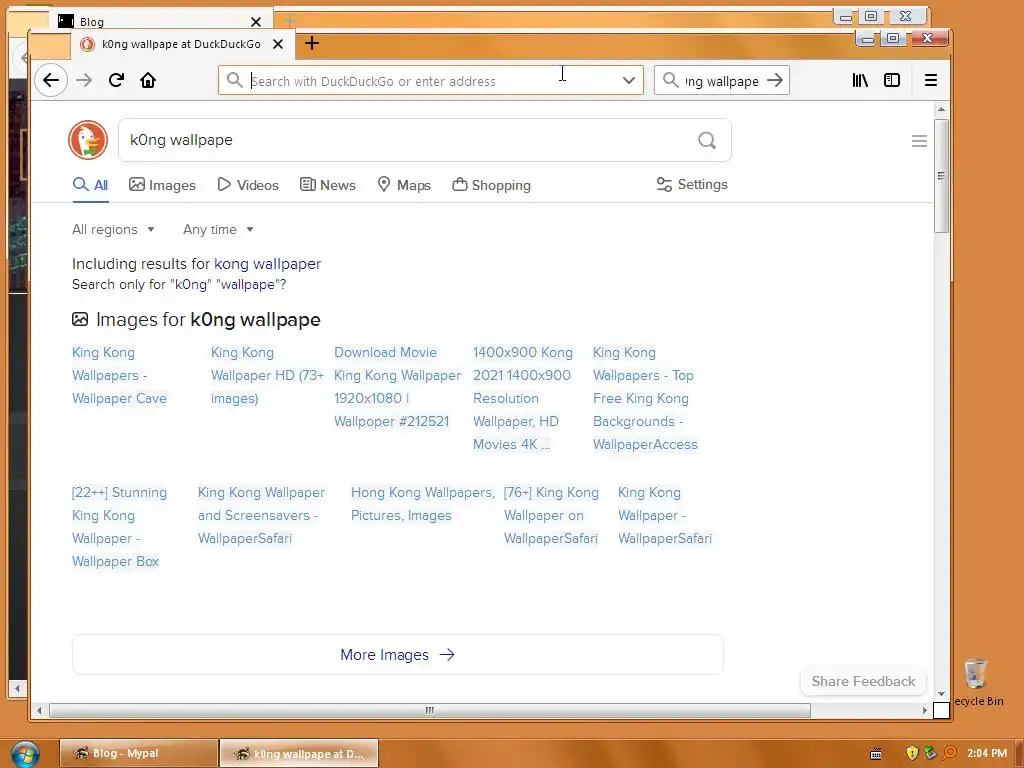Go back to the previous page
Image resolution: width=1024 pixels, height=768 pixels.
(x=51, y=80)
